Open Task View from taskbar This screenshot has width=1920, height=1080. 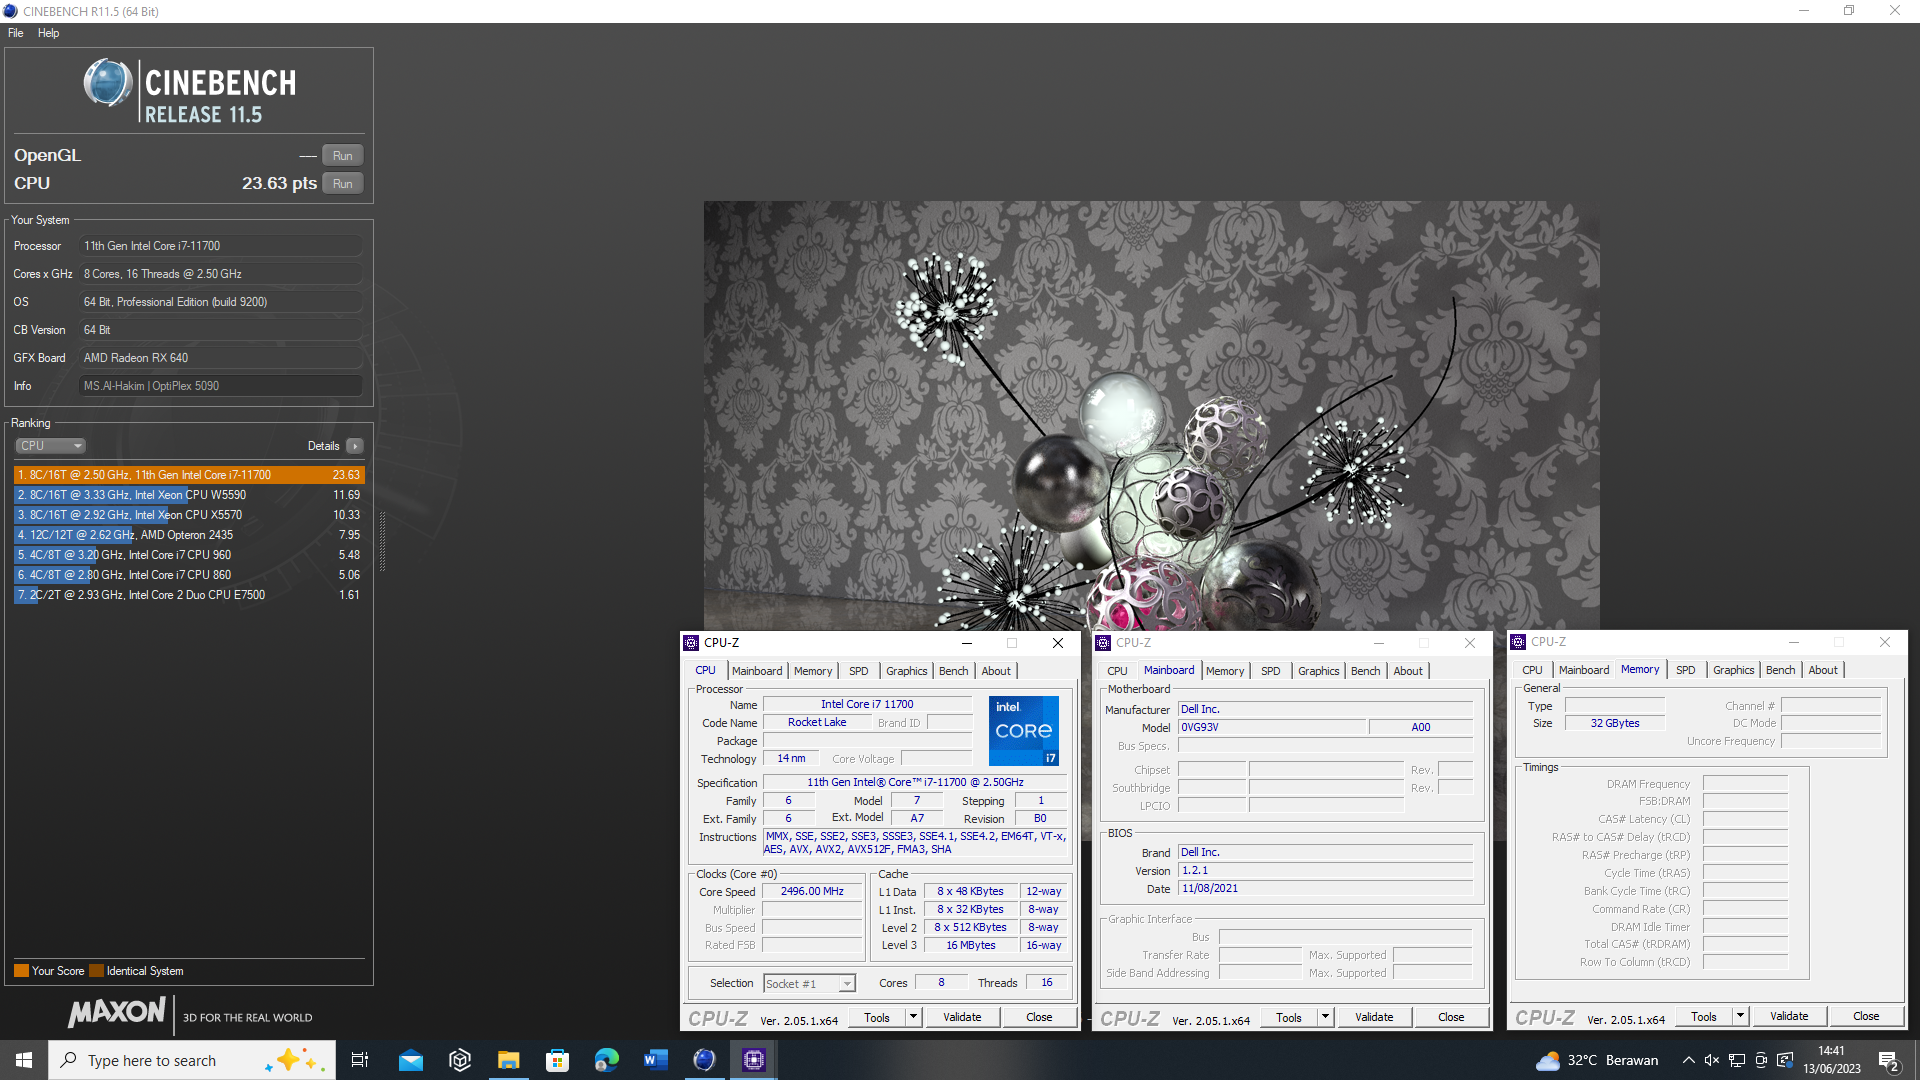pyautogui.click(x=360, y=1060)
